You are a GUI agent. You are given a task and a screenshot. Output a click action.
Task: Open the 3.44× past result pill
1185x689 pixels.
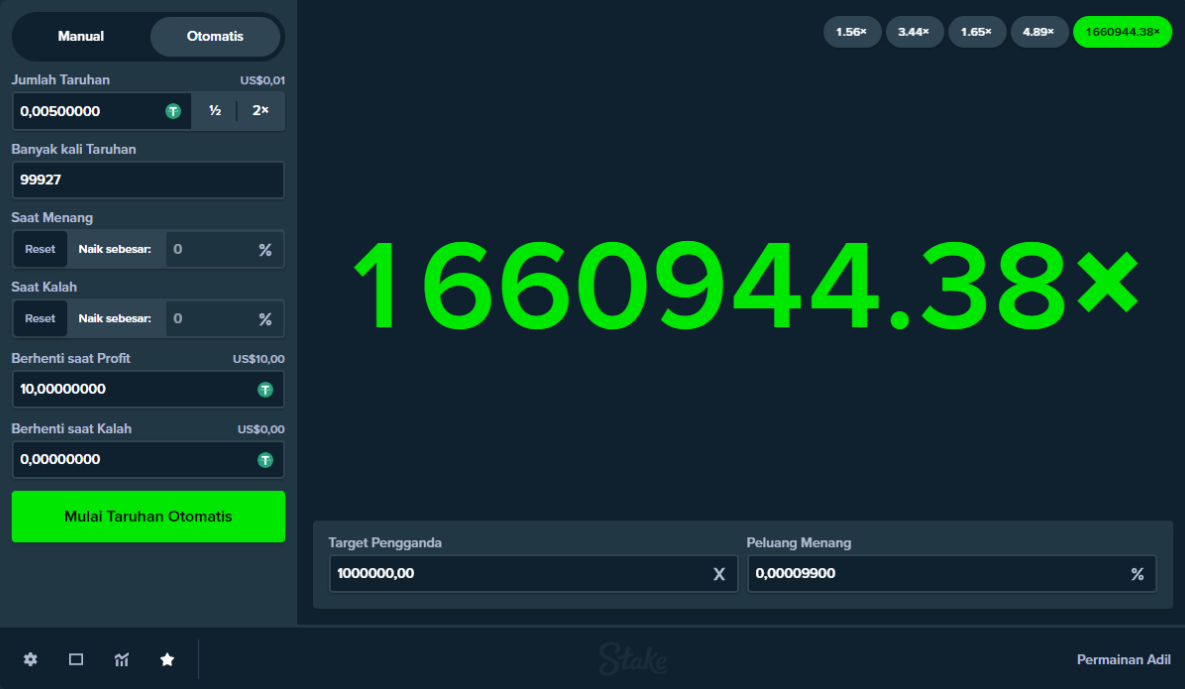[914, 32]
